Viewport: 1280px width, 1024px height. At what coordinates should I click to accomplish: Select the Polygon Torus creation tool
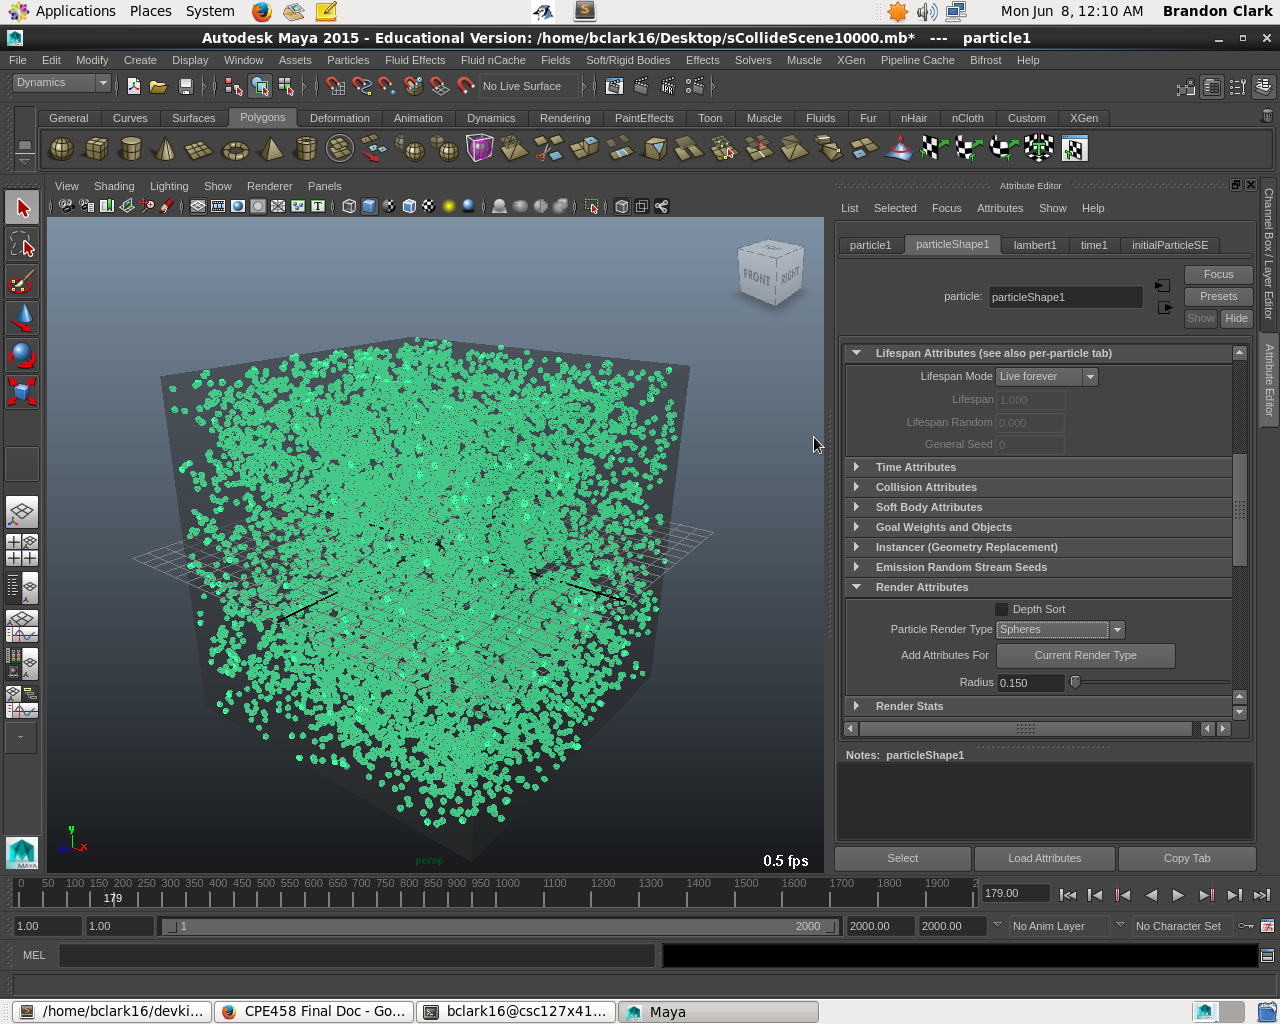[234, 148]
